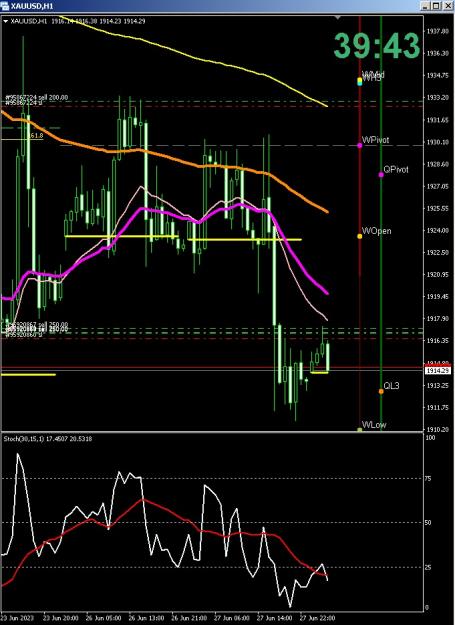The image size is (455, 625).
Task: Click the 75 level on Stochastic scale
Action: coord(430,479)
